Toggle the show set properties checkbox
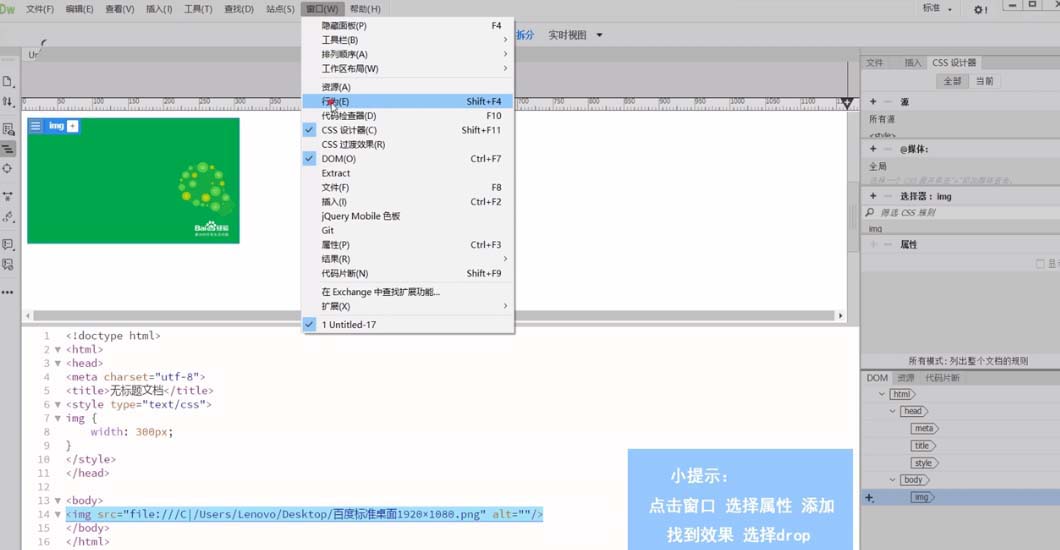Image resolution: width=1060 pixels, height=550 pixels. point(1039,264)
